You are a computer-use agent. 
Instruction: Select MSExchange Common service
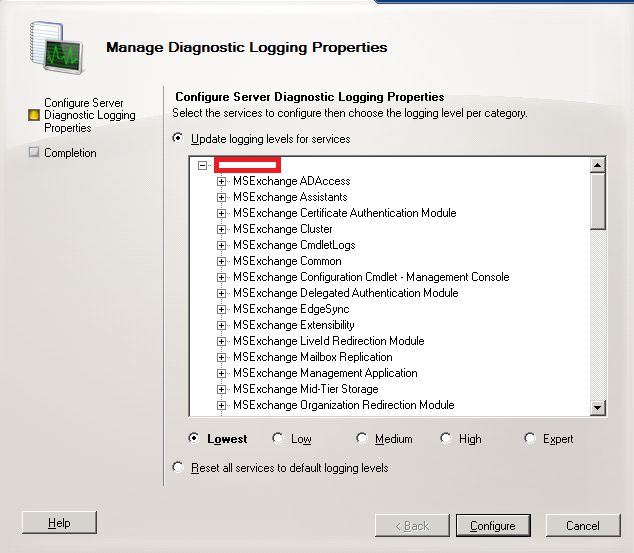[287, 261]
